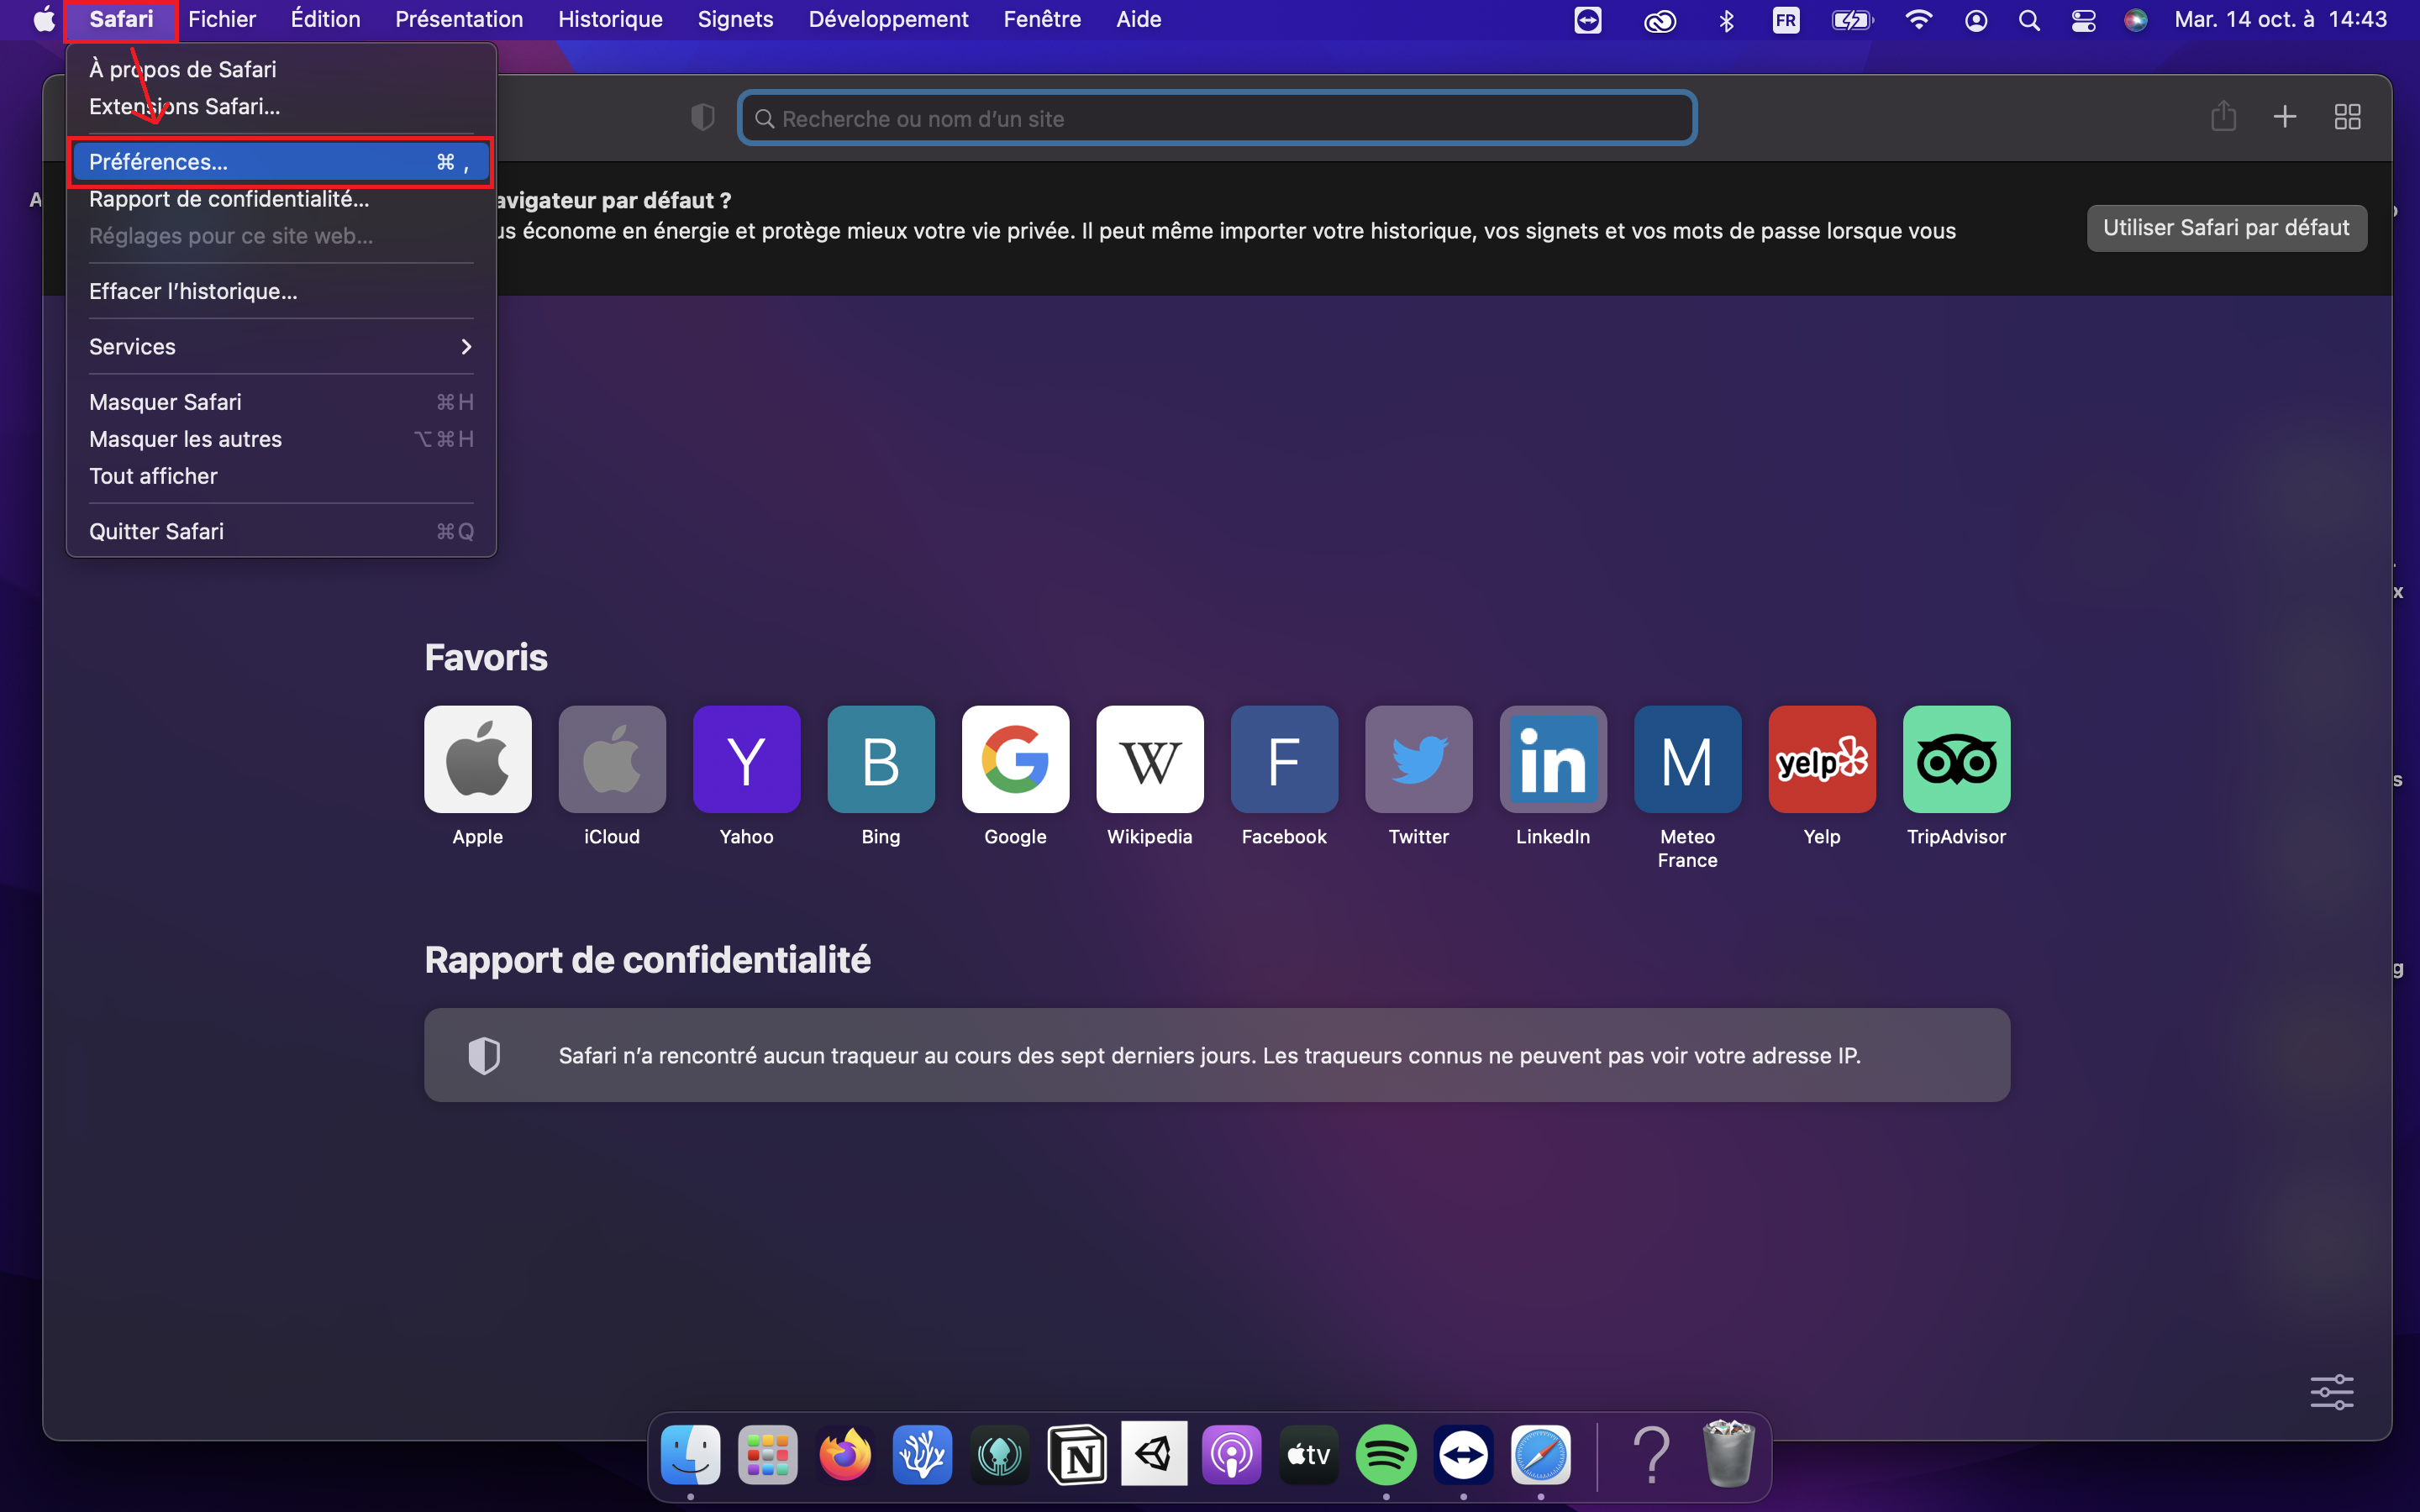Image resolution: width=2420 pixels, height=1512 pixels.
Task: Open the LinkedIn favorite icon
Action: pos(1552,760)
